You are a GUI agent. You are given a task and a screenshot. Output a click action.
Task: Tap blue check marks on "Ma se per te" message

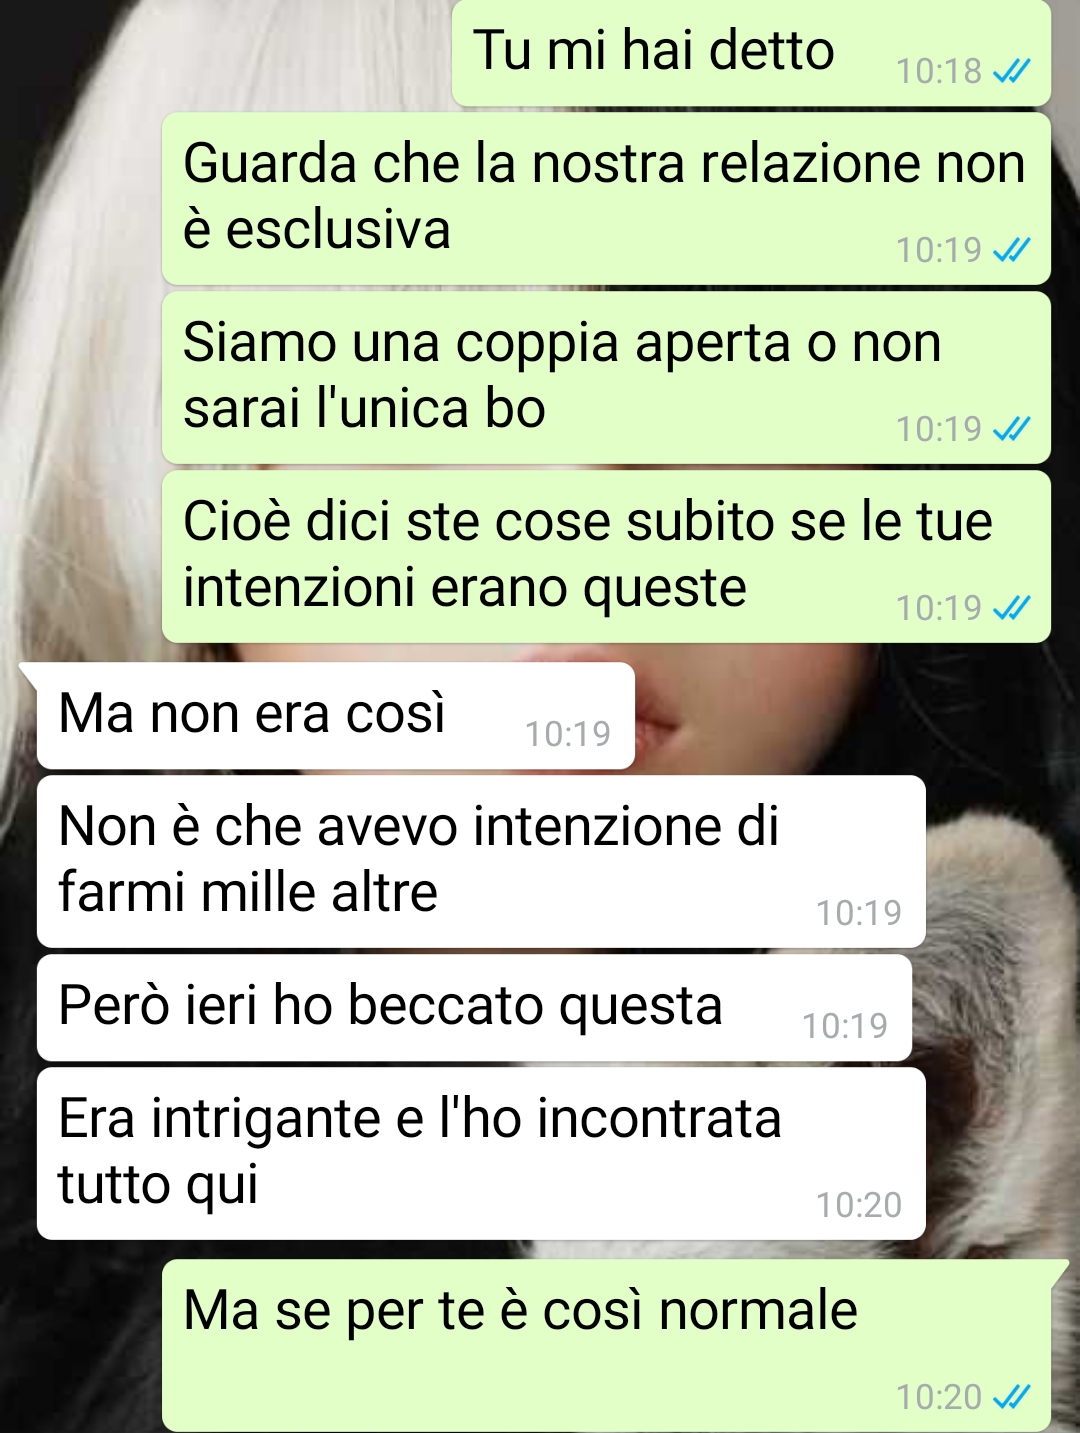(1011, 1397)
